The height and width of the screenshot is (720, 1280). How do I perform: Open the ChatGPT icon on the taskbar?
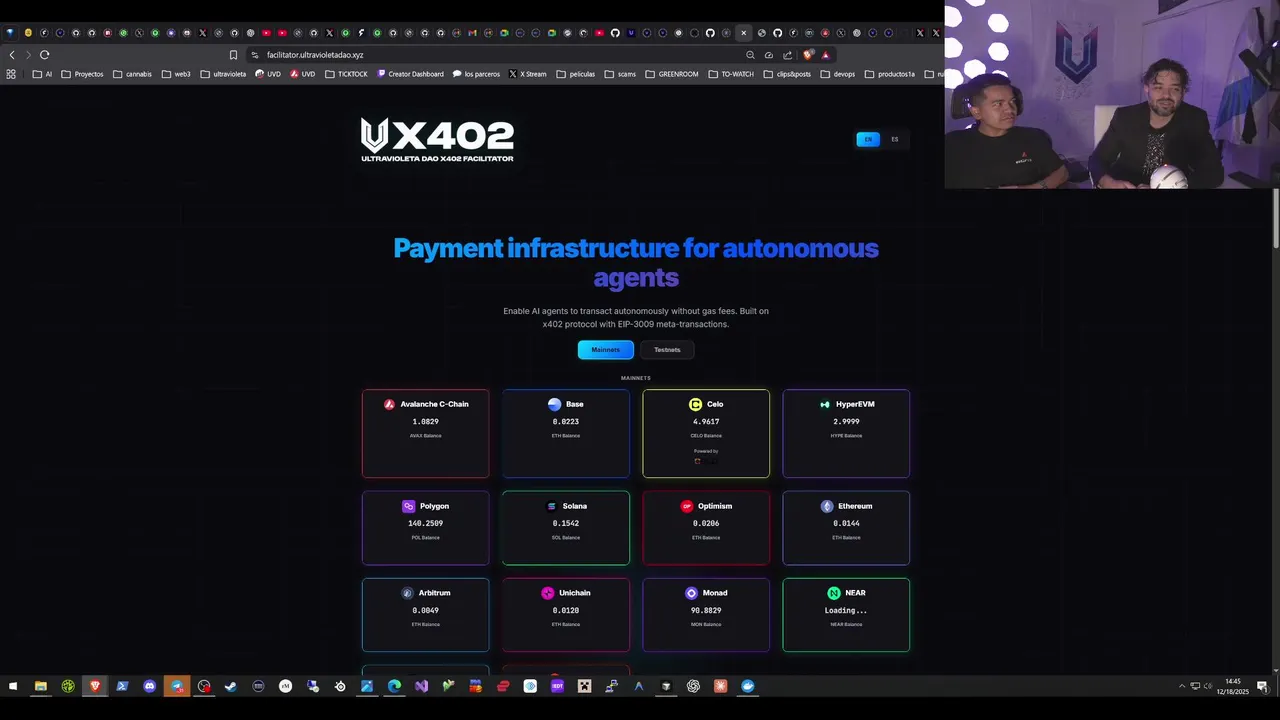(693, 686)
